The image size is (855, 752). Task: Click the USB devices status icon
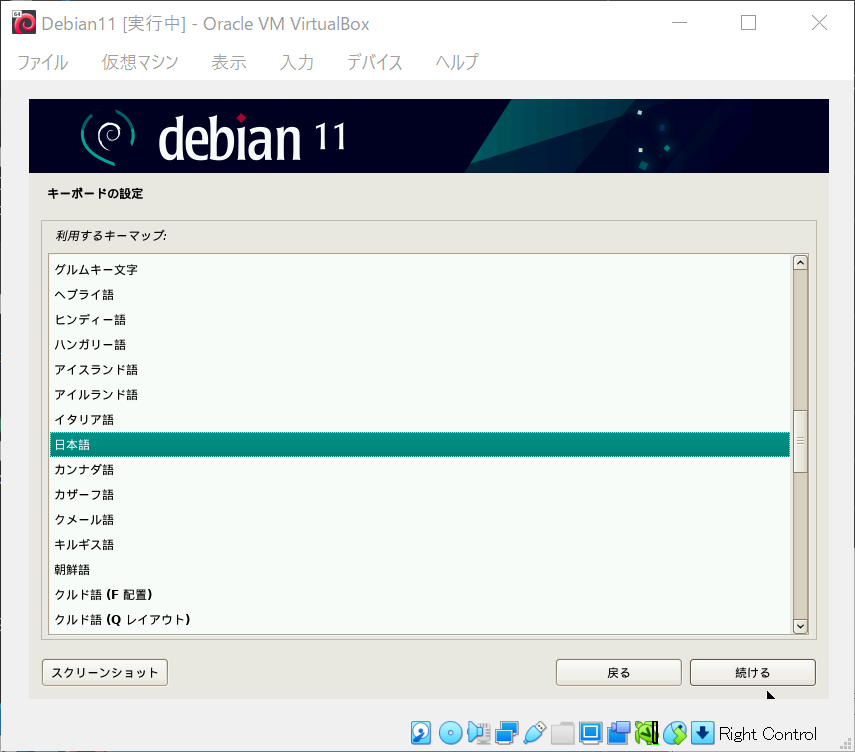click(x=534, y=733)
